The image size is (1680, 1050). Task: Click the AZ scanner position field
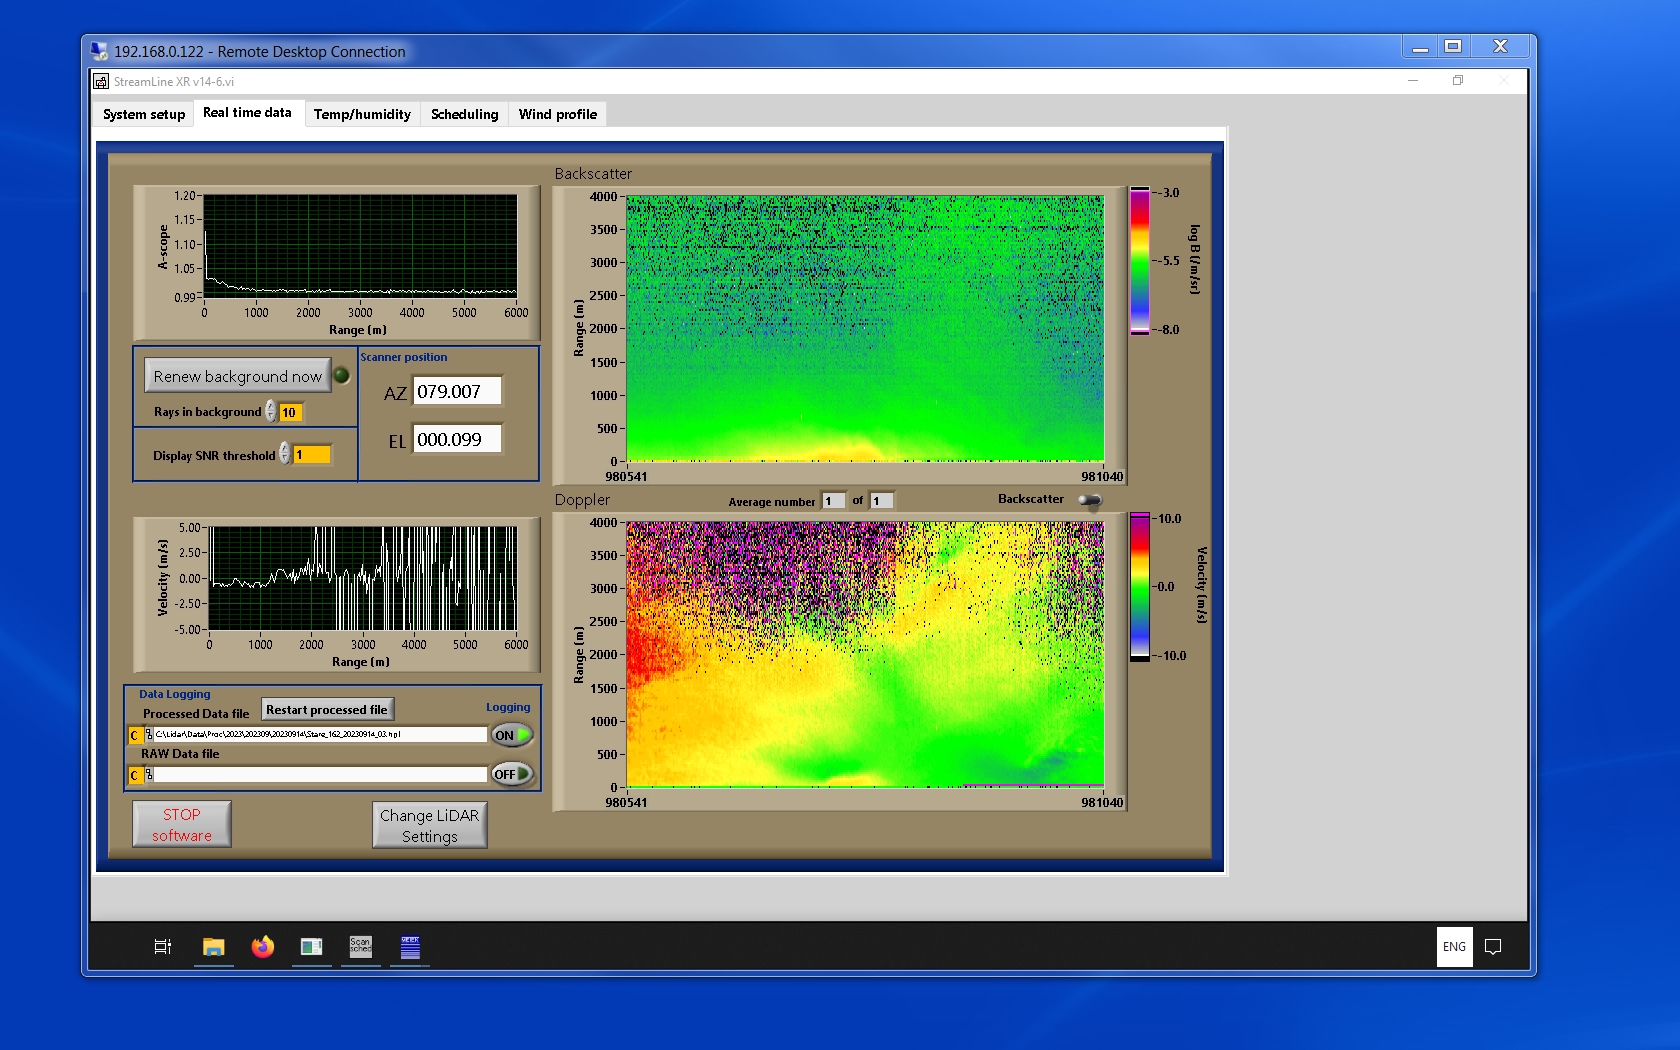(x=457, y=392)
